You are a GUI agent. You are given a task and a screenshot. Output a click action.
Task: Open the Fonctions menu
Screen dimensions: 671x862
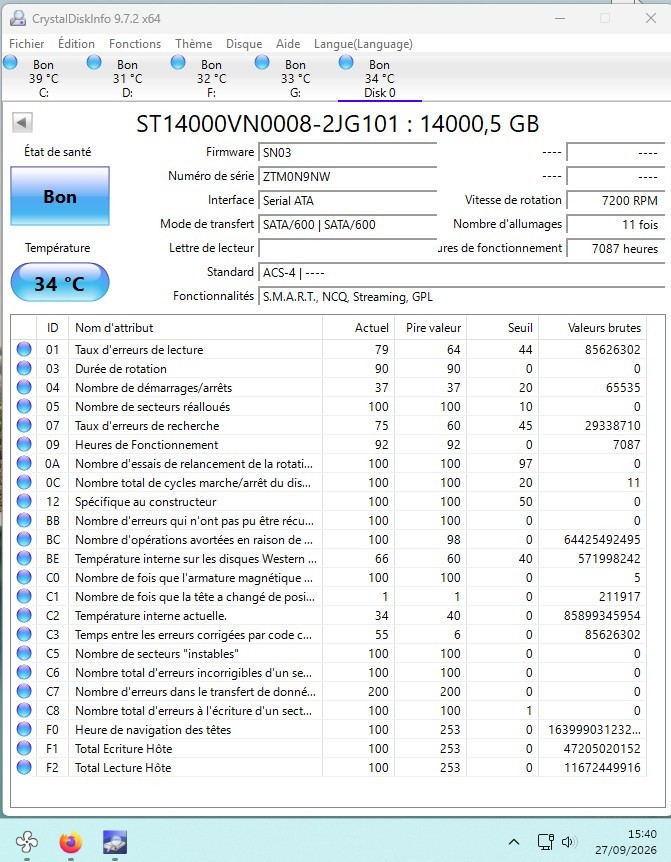[x=135, y=43]
